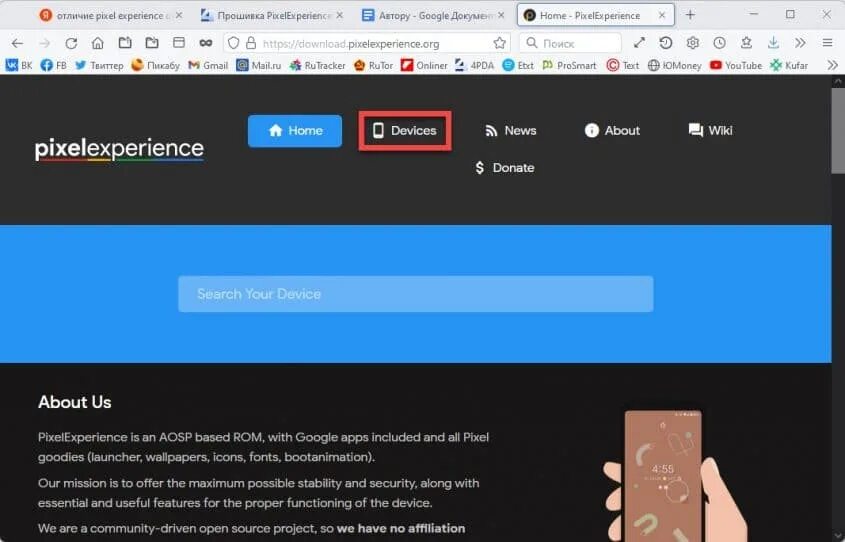The height and width of the screenshot is (542, 845).
Task: Open the Etxt bookmark
Action: pos(518,65)
